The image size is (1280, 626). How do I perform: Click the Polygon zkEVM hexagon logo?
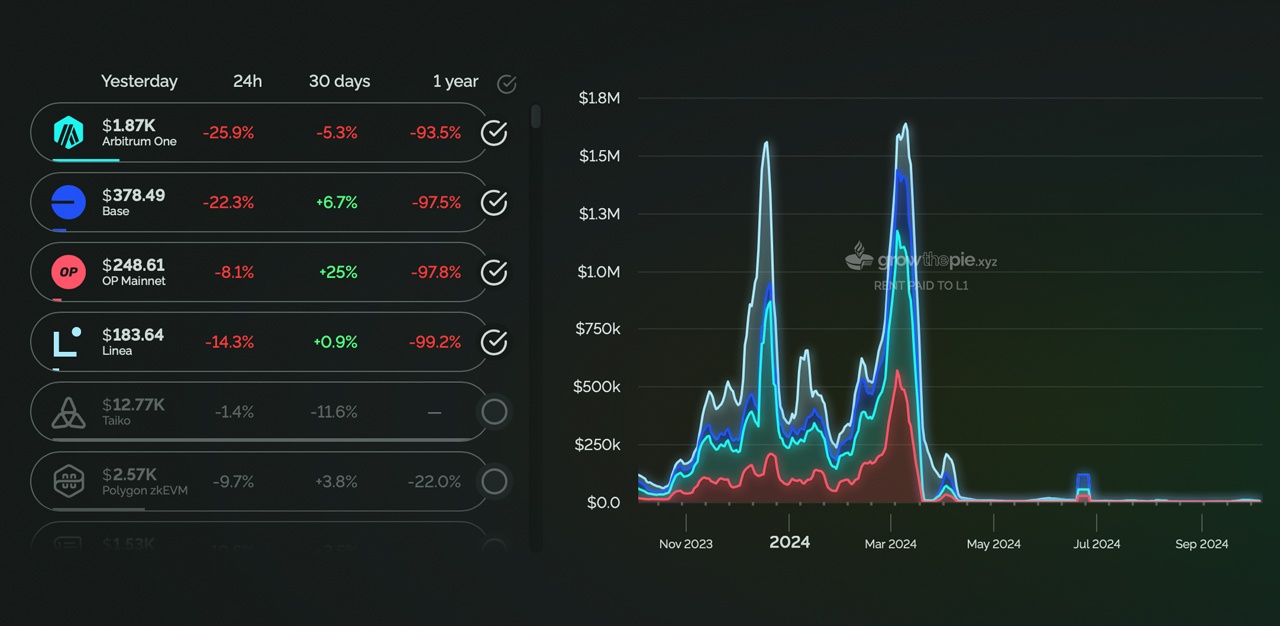(67, 481)
